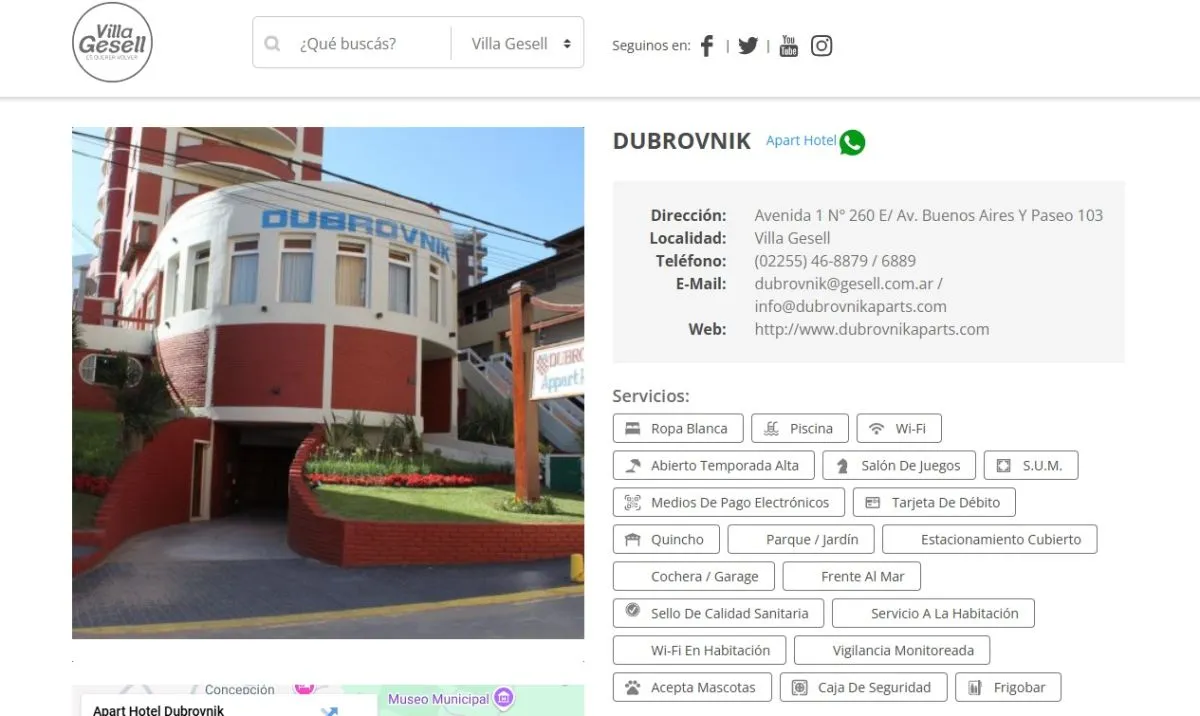Click the Acepta Mascotas tag
The height and width of the screenshot is (716, 1200).
[691, 688]
